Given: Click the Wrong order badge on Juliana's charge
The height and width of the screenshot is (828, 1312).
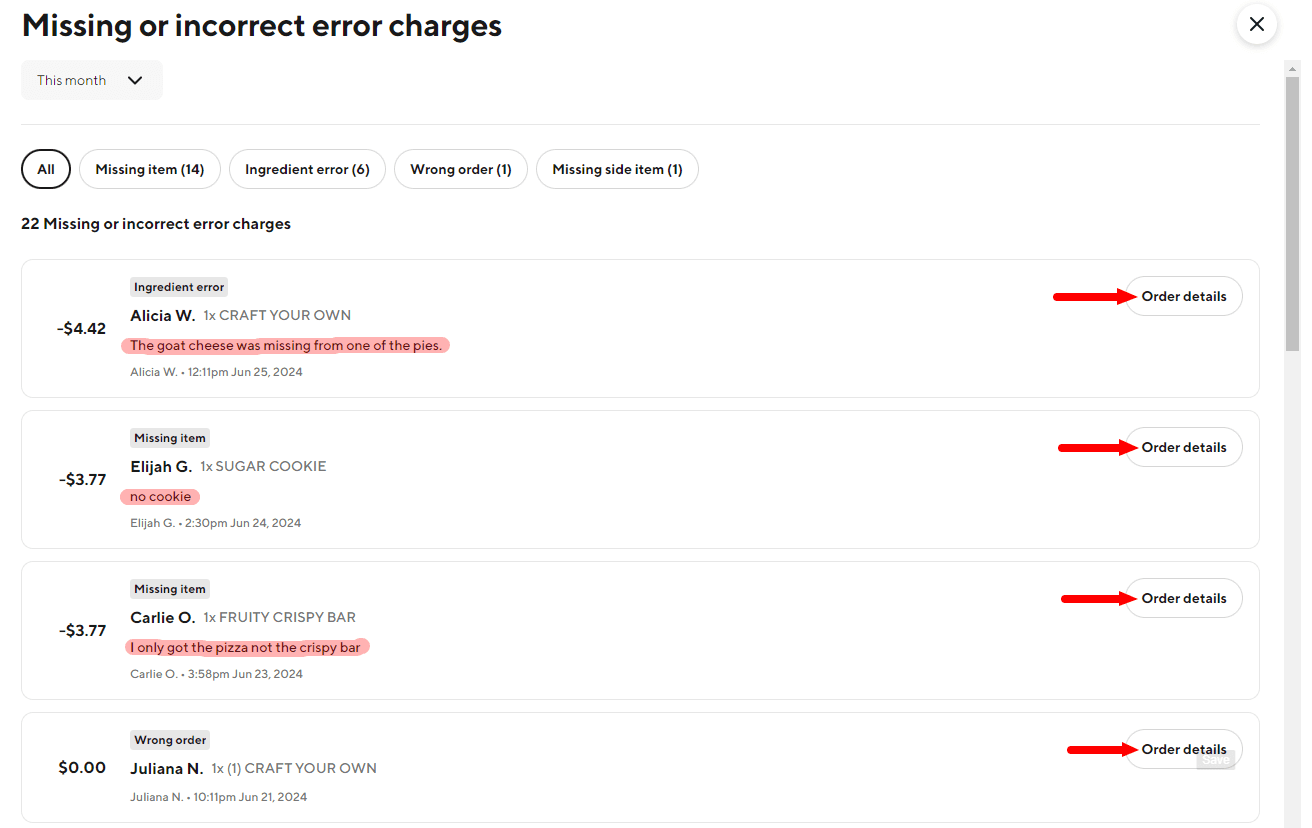Looking at the screenshot, I should pyautogui.click(x=169, y=739).
